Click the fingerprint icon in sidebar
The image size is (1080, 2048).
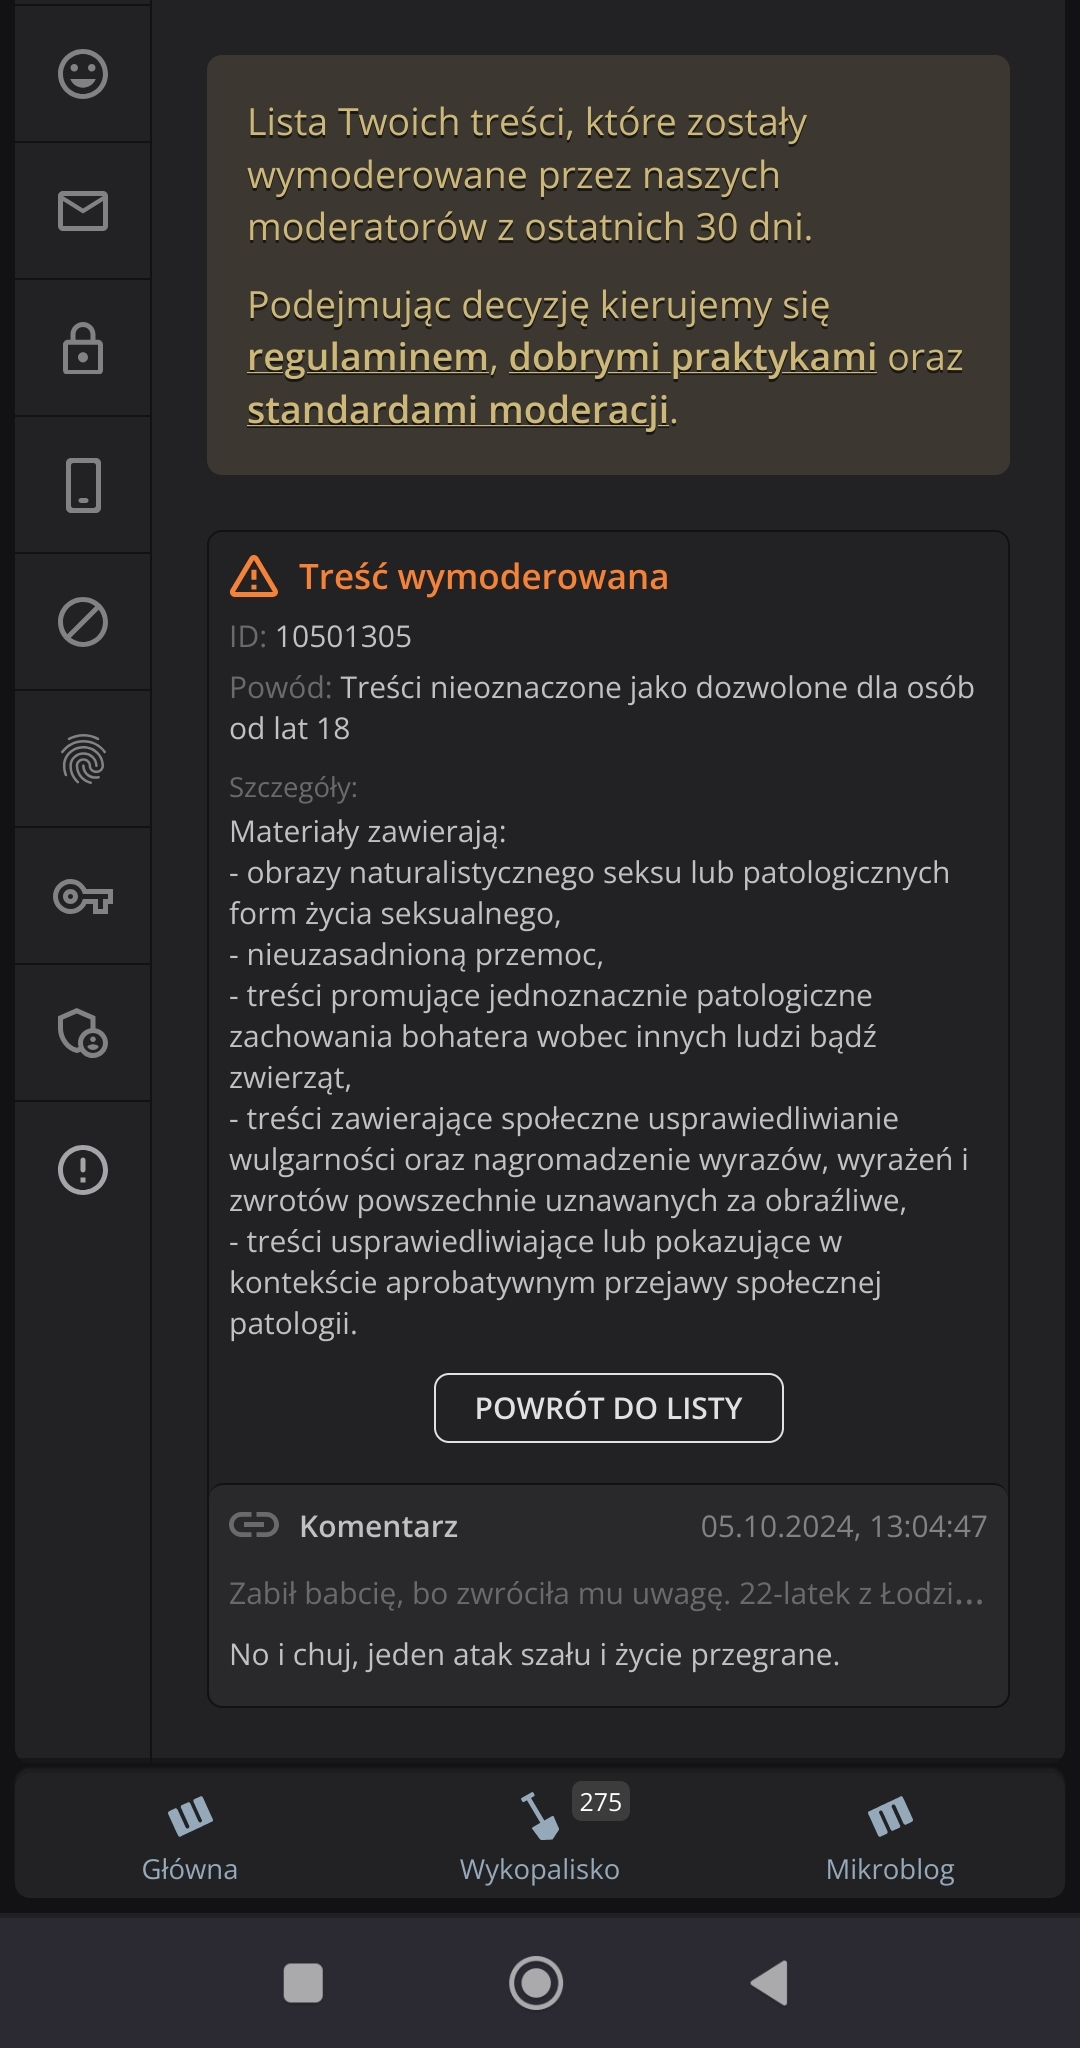(83, 759)
